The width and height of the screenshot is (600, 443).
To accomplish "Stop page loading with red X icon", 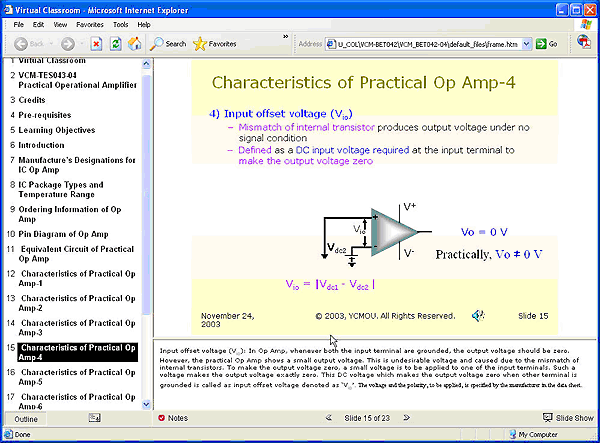I will click(x=96, y=44).
